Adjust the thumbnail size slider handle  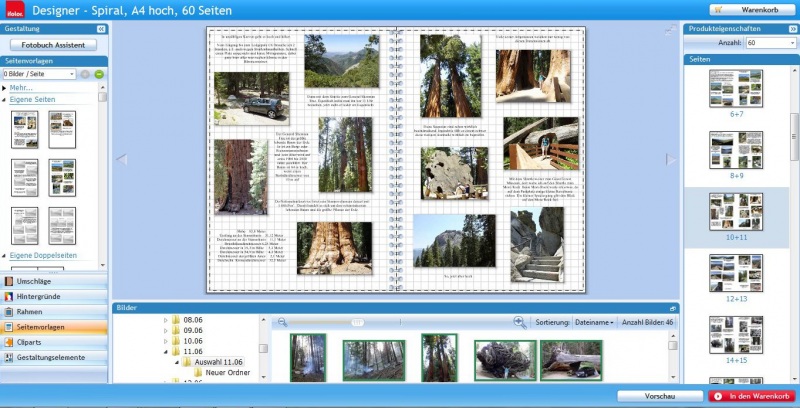[357, 322]
